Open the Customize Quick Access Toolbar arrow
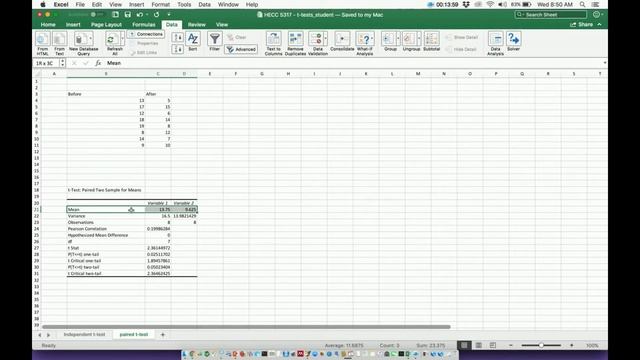The image size is (640, 360). 169,15
